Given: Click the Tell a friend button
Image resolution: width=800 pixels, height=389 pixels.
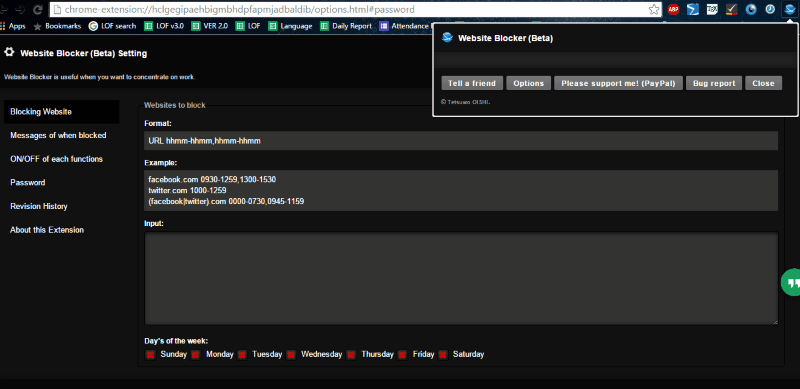Looking at the screenshot, I should [x=472, y=83].
